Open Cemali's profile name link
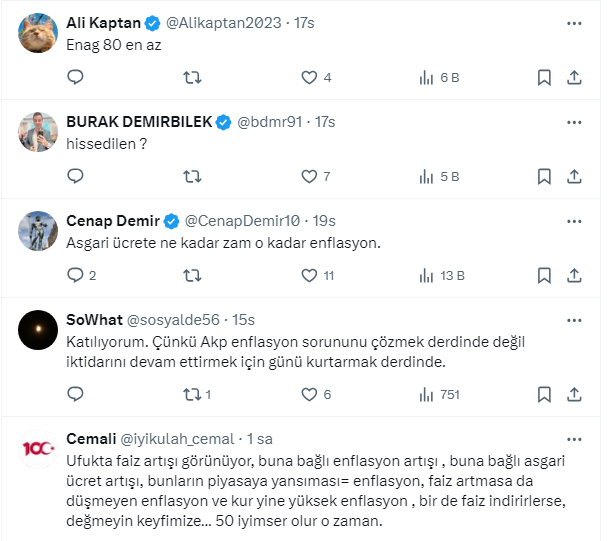 pos(92,438)
